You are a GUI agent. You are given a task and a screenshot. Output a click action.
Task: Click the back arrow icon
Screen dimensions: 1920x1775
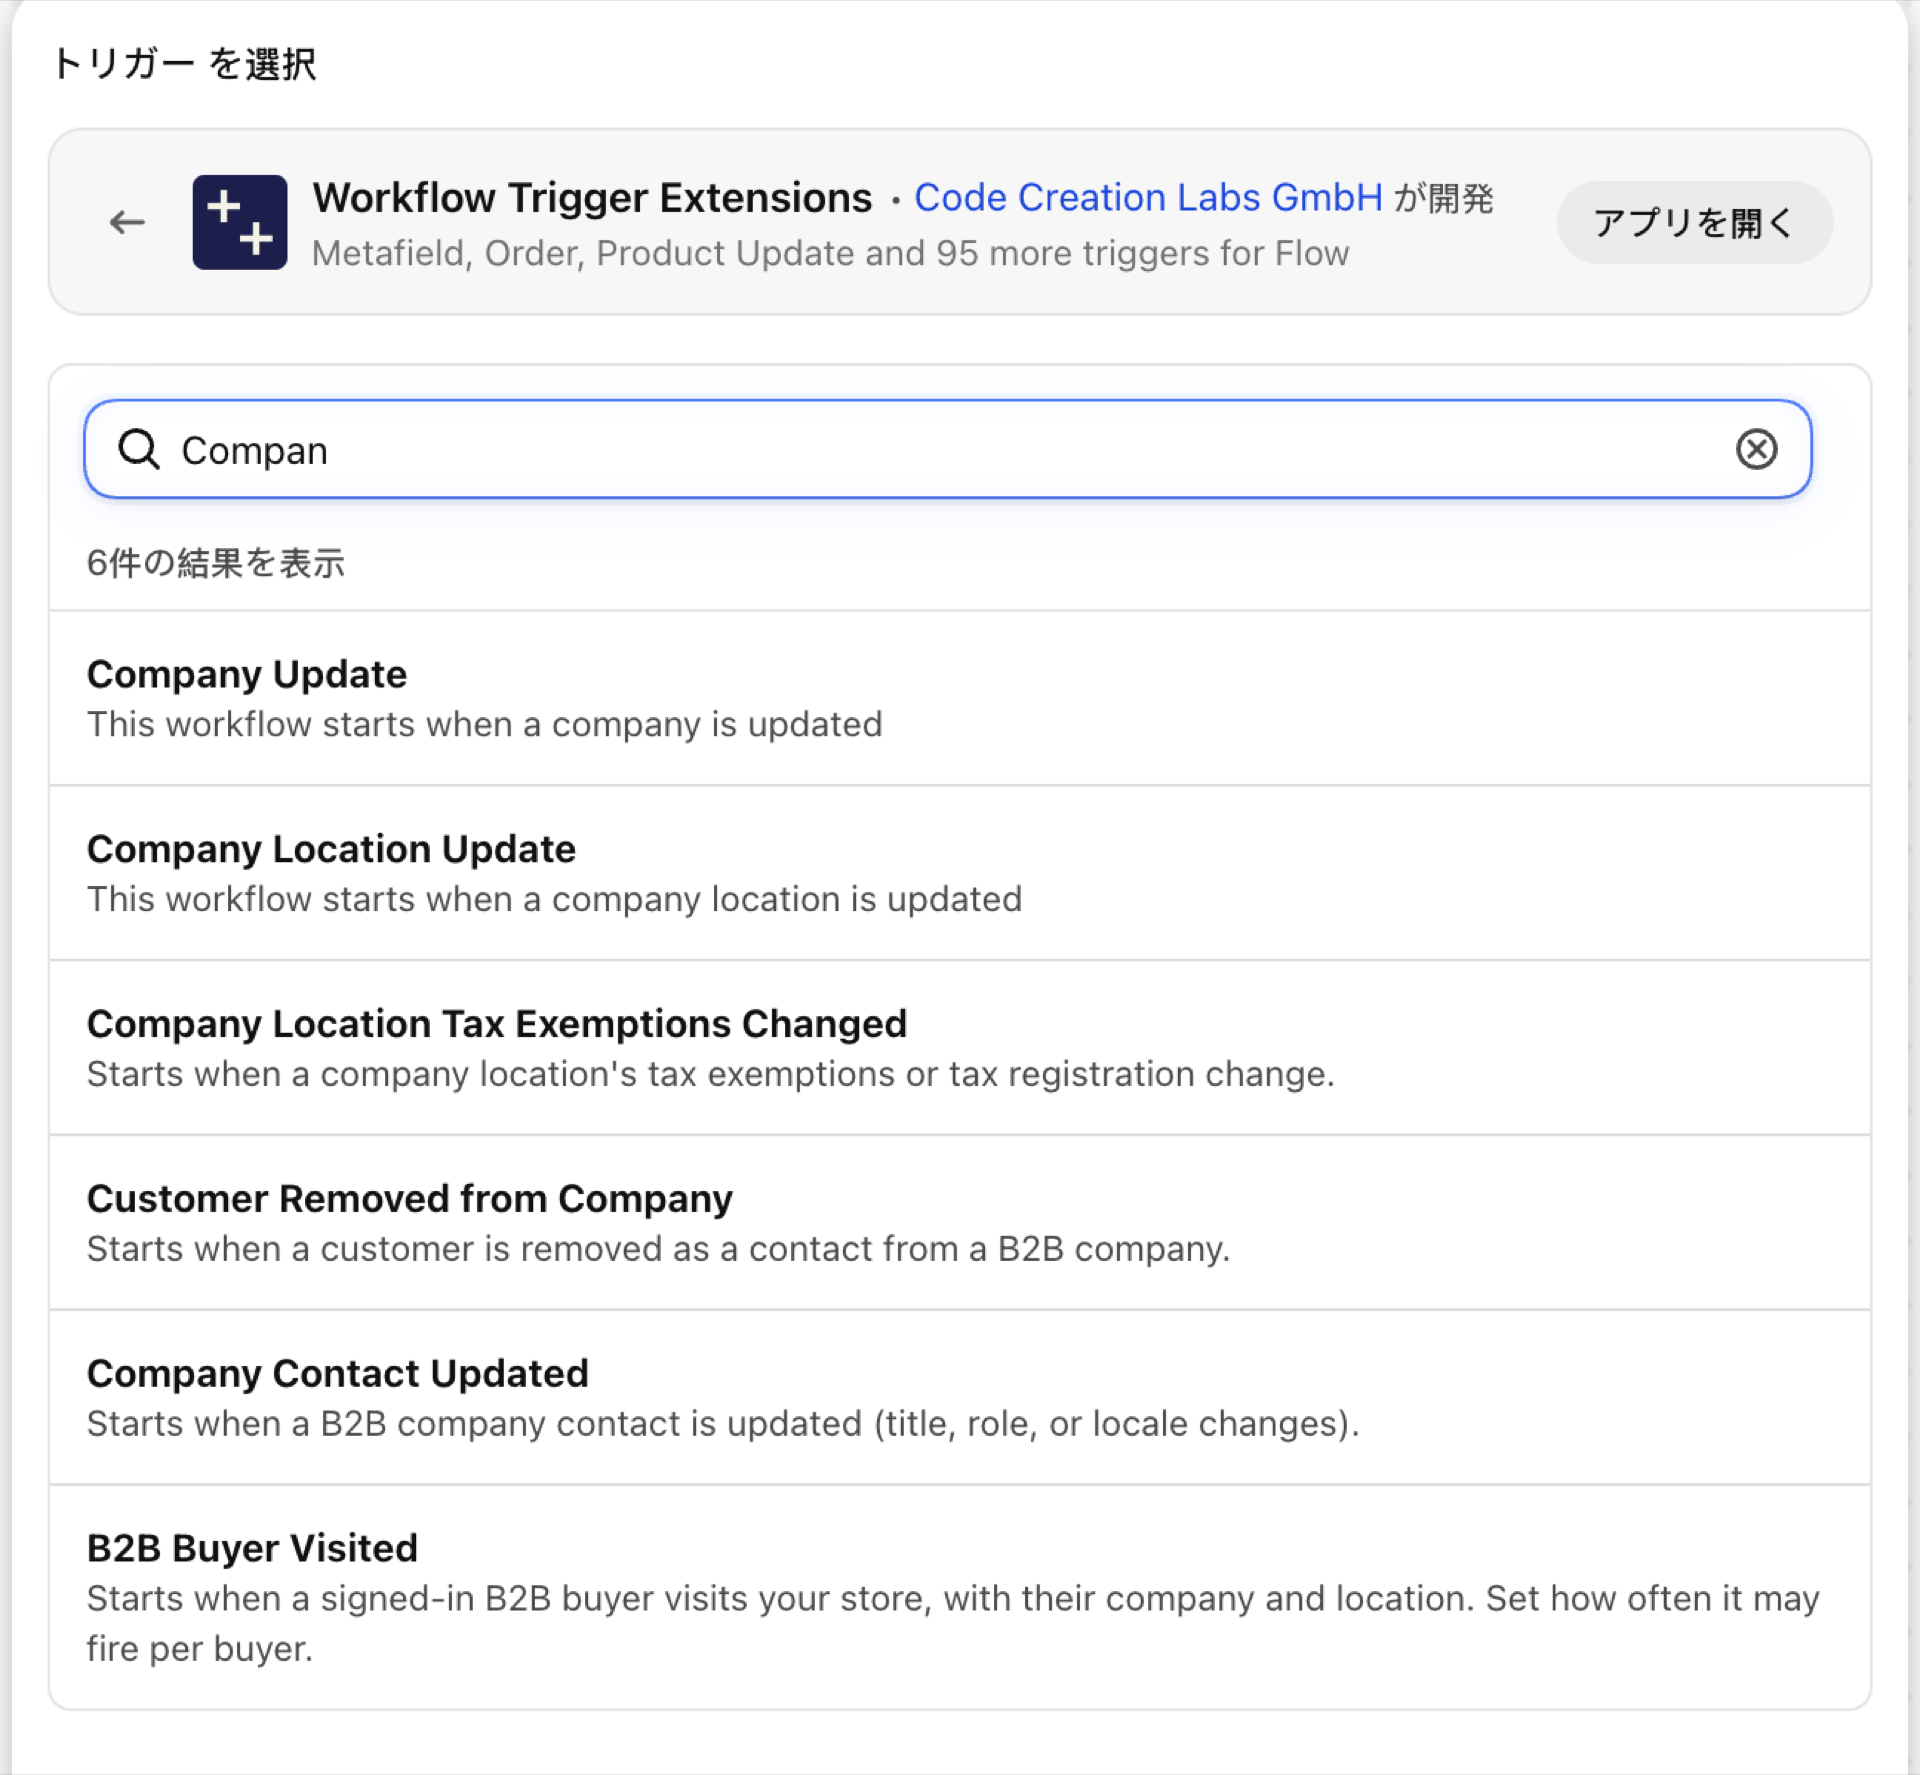tap(127, 222)
